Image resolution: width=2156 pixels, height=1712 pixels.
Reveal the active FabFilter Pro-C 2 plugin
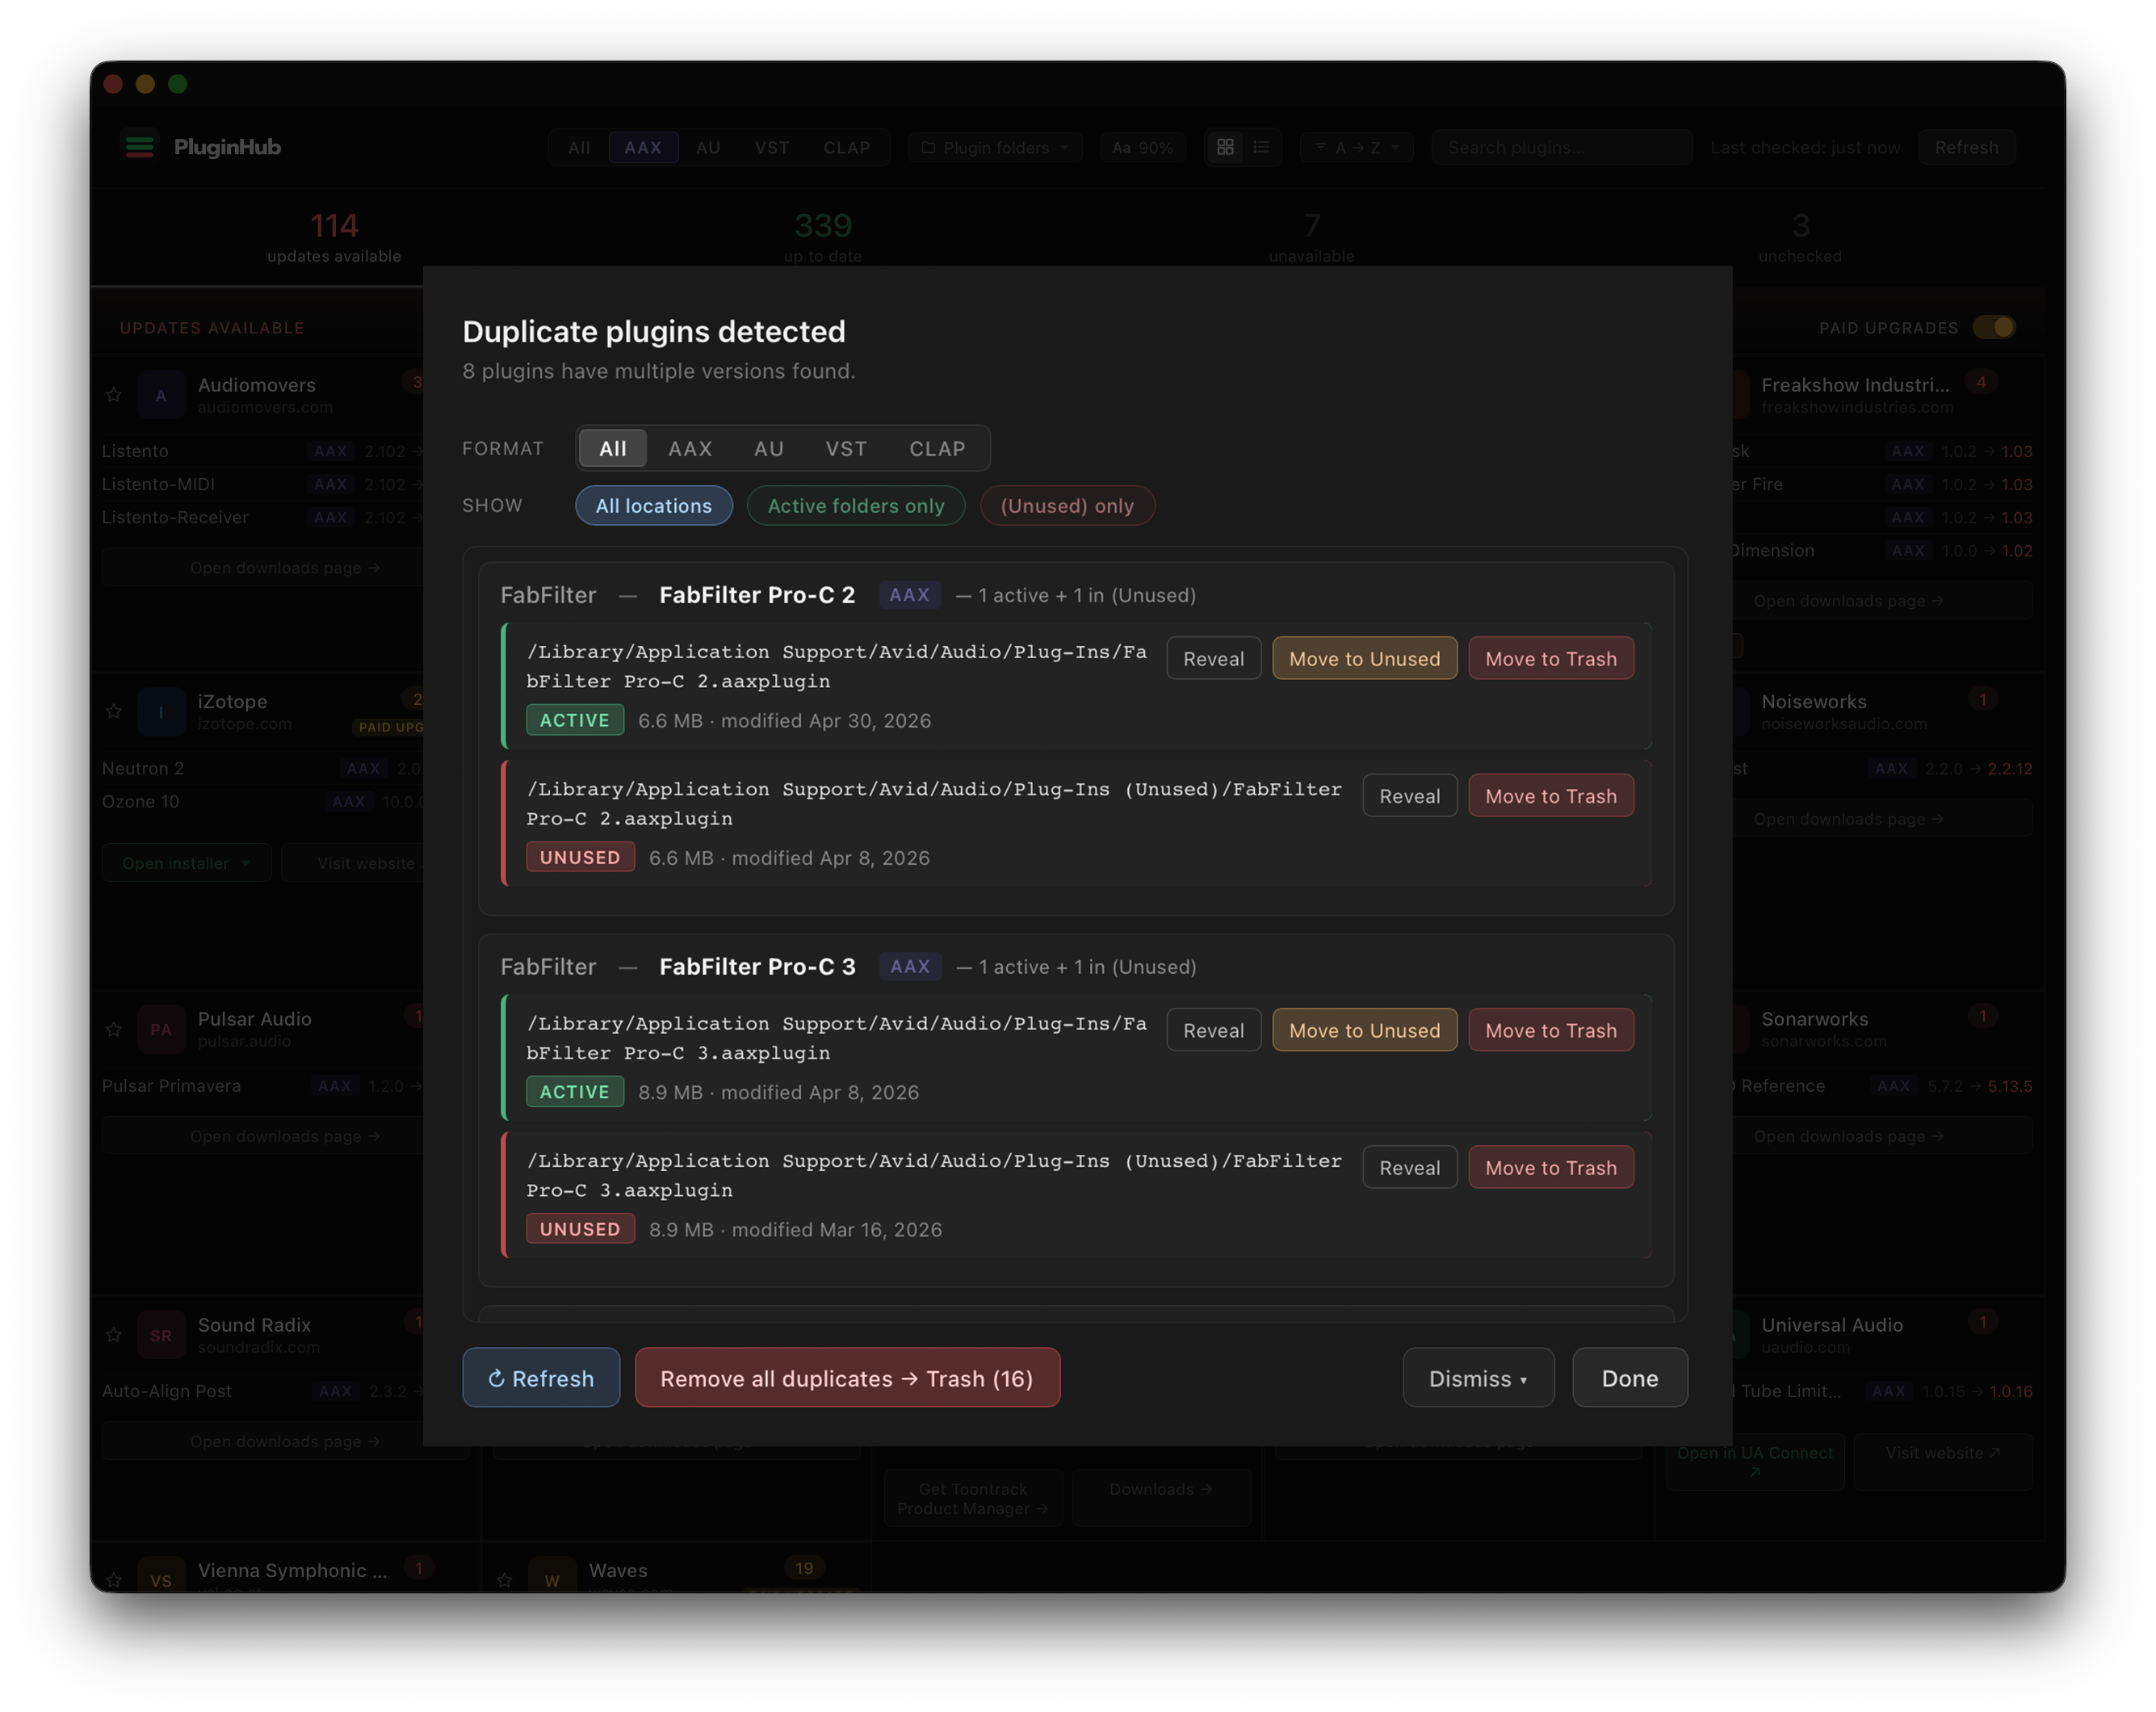1213,658
